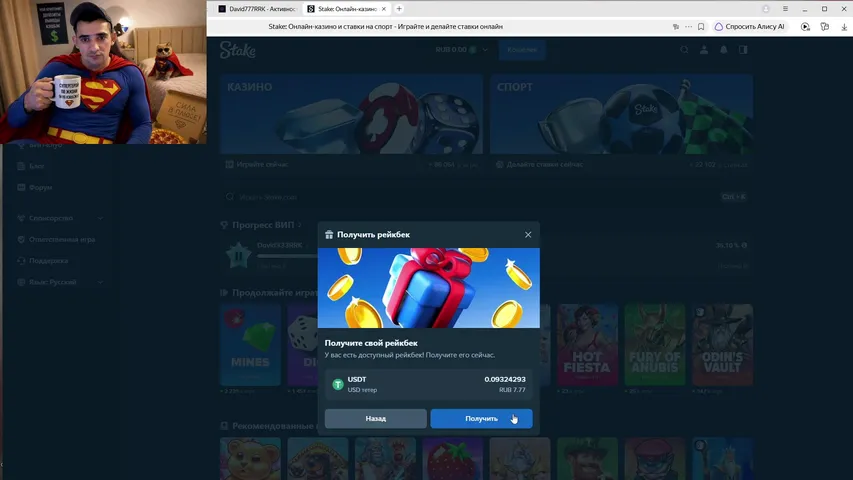Click the Stake search input field
853x480 pixels.
[486, 196]
